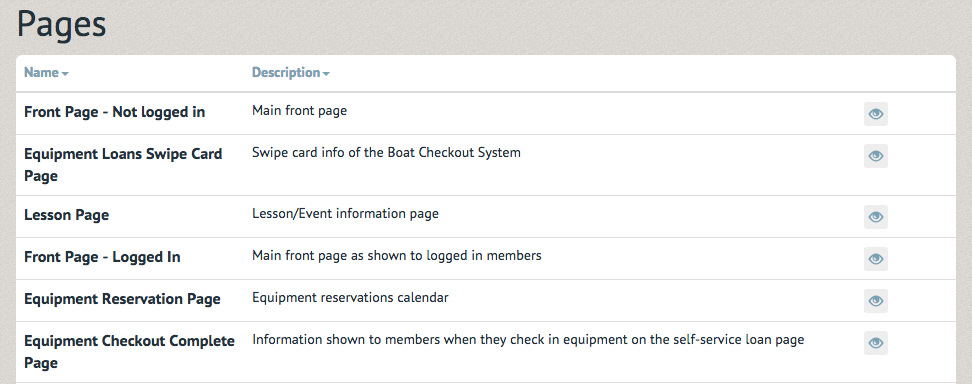
Task: Sort pages by Name column
Action: coord(46,73)
